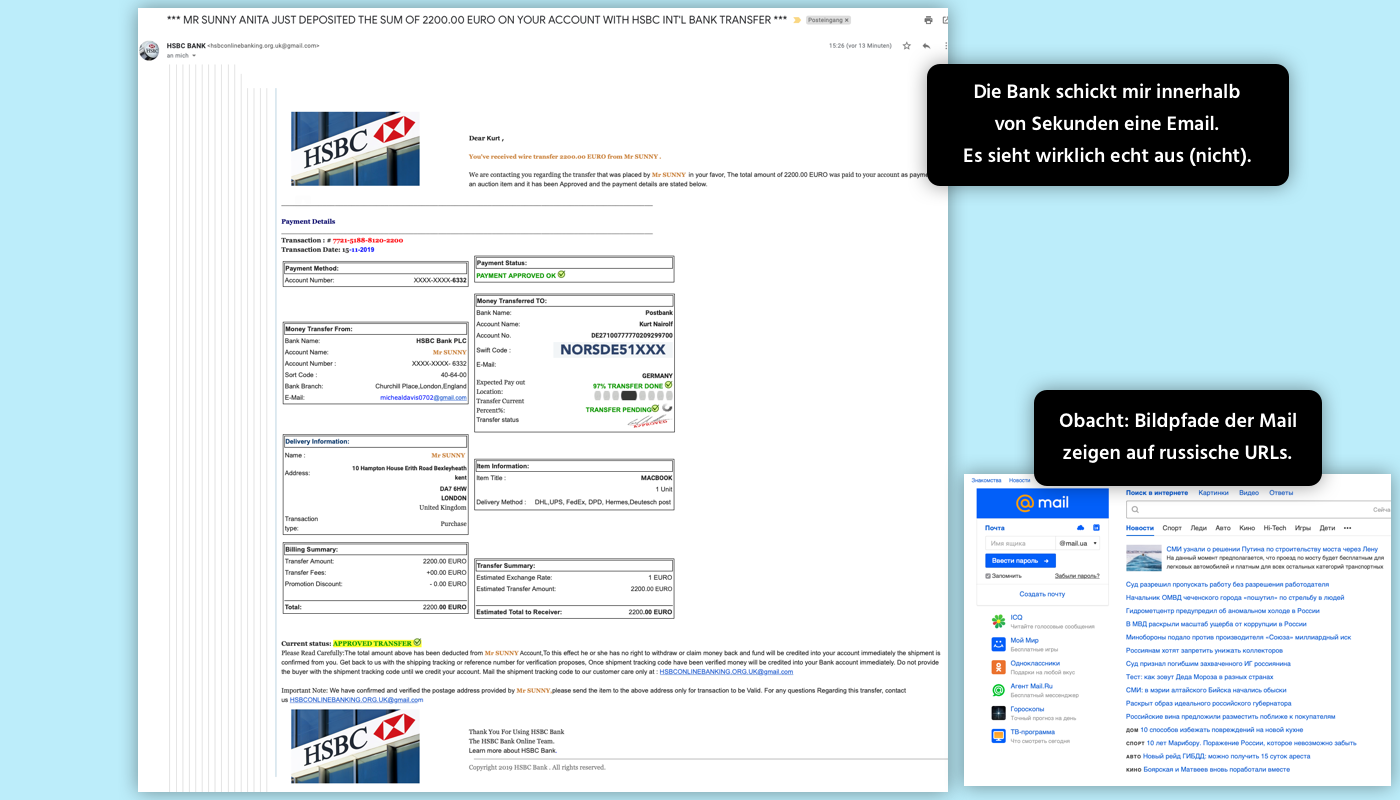Click the ТВ-программа icon
The height and width of the screenshot is (800, 1400).
998,736
